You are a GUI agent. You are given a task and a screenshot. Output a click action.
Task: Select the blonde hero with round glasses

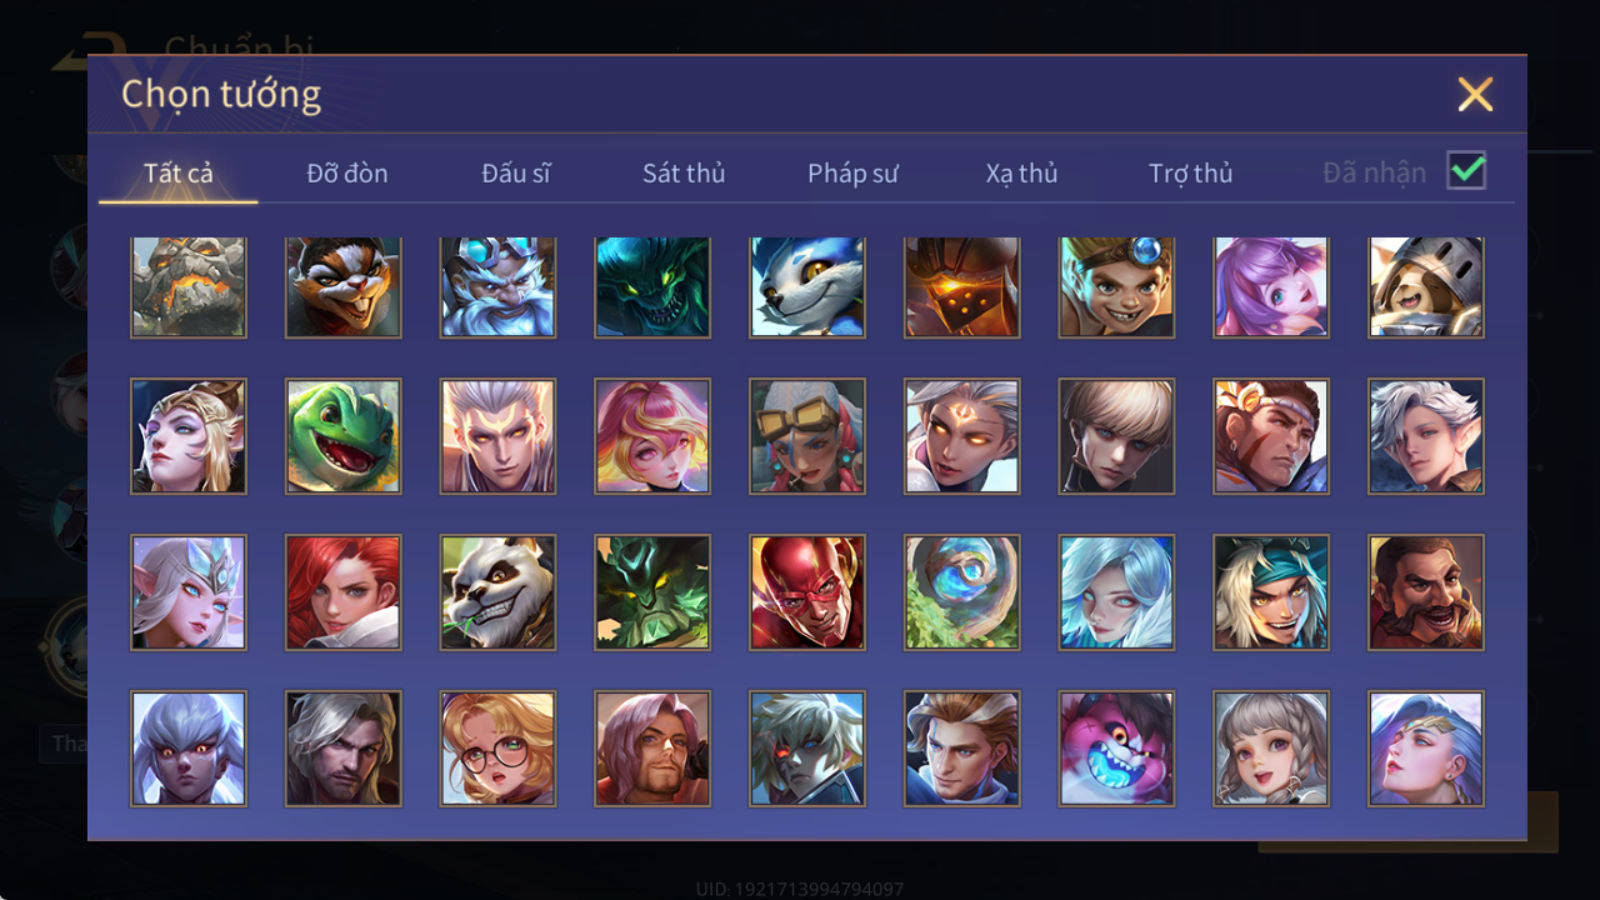pos(498,748)
